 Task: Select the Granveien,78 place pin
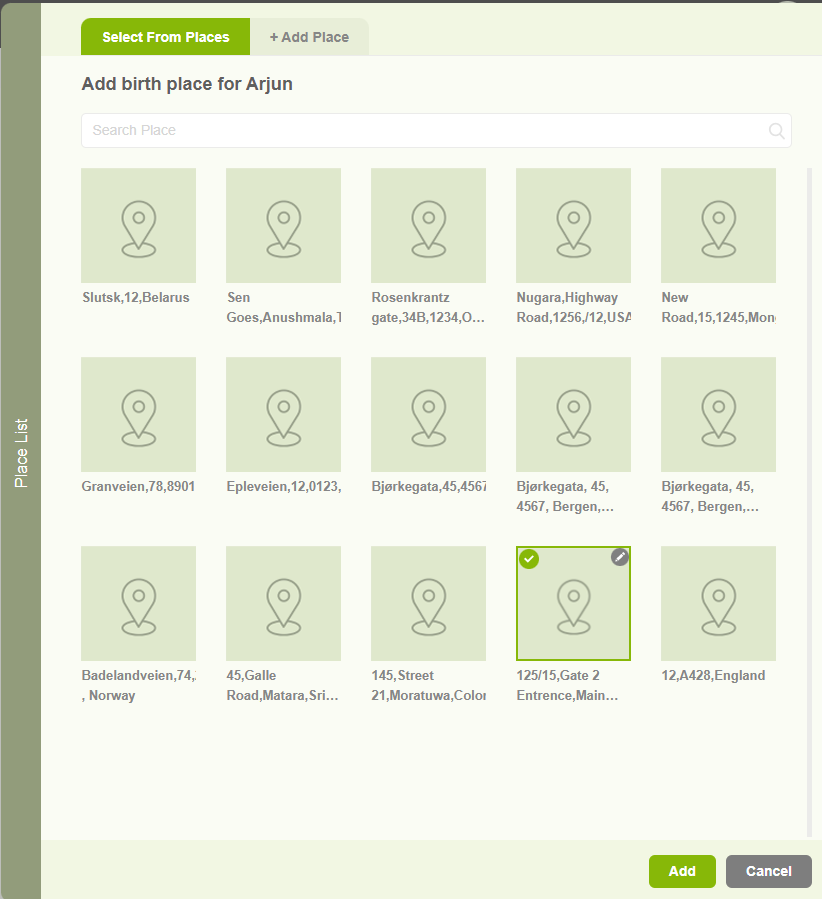138,415
